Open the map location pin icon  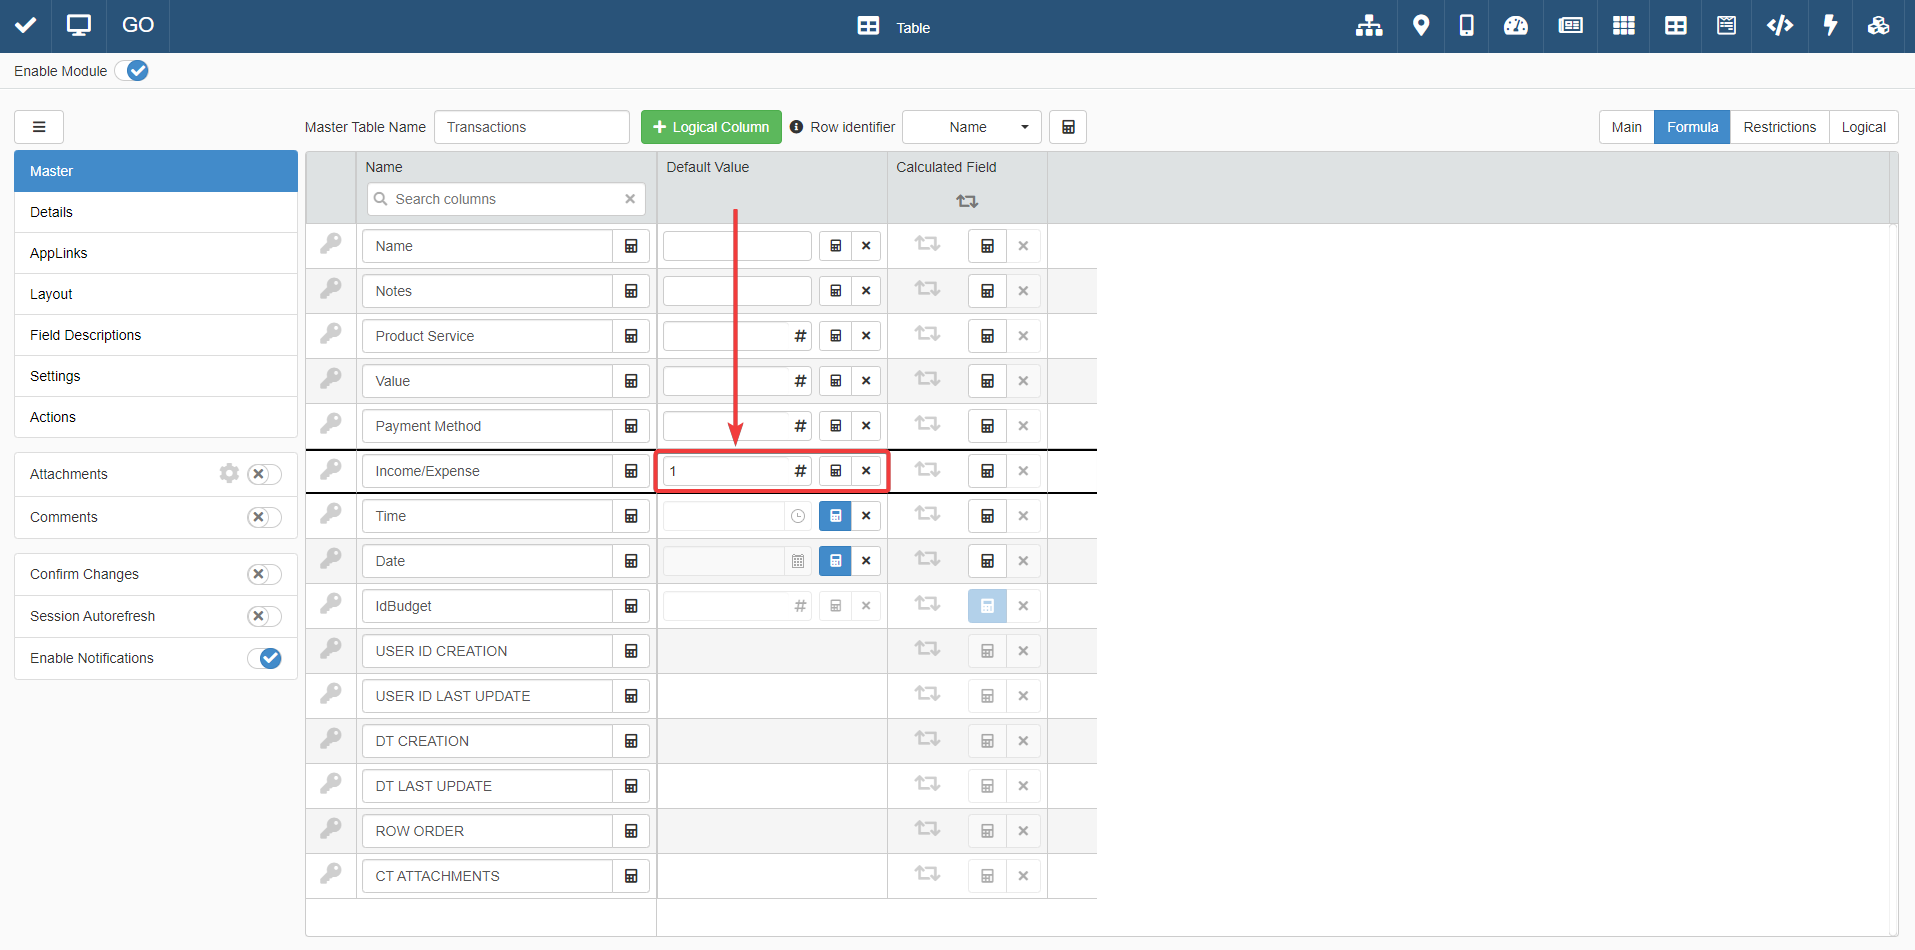pos(1420,26)
